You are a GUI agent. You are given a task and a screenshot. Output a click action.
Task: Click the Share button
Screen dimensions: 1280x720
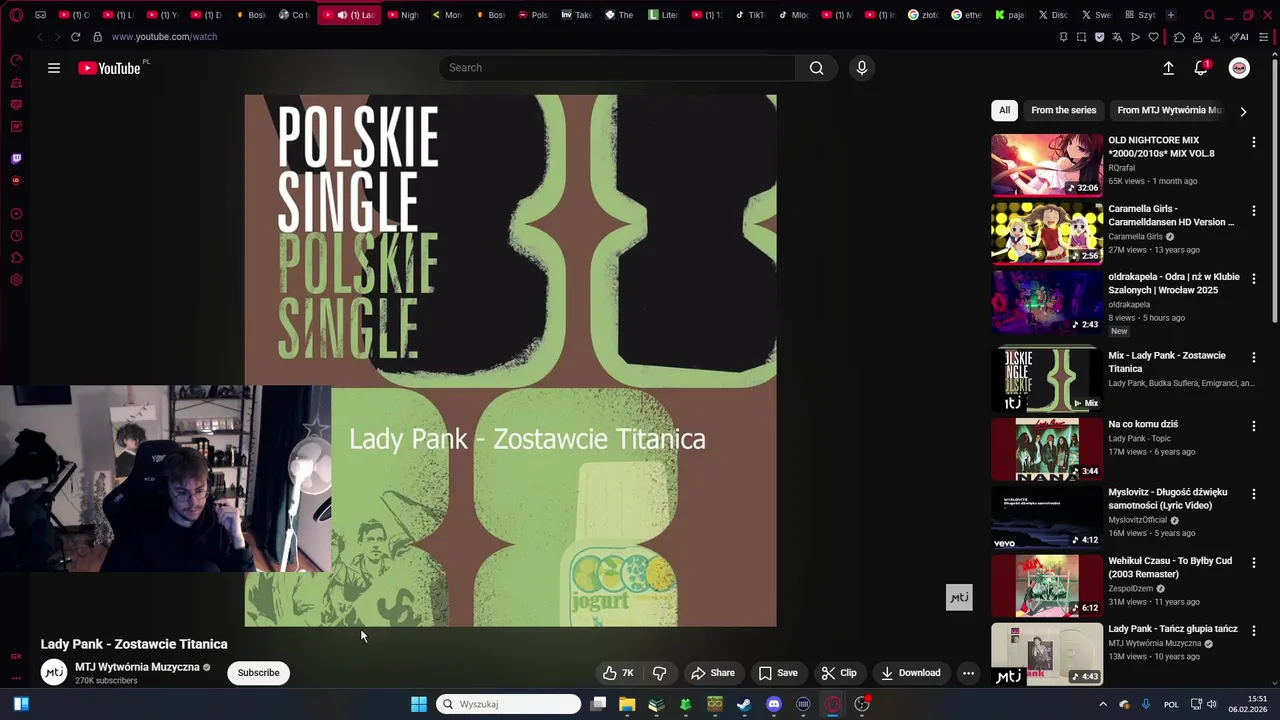[x=713, y=673]
